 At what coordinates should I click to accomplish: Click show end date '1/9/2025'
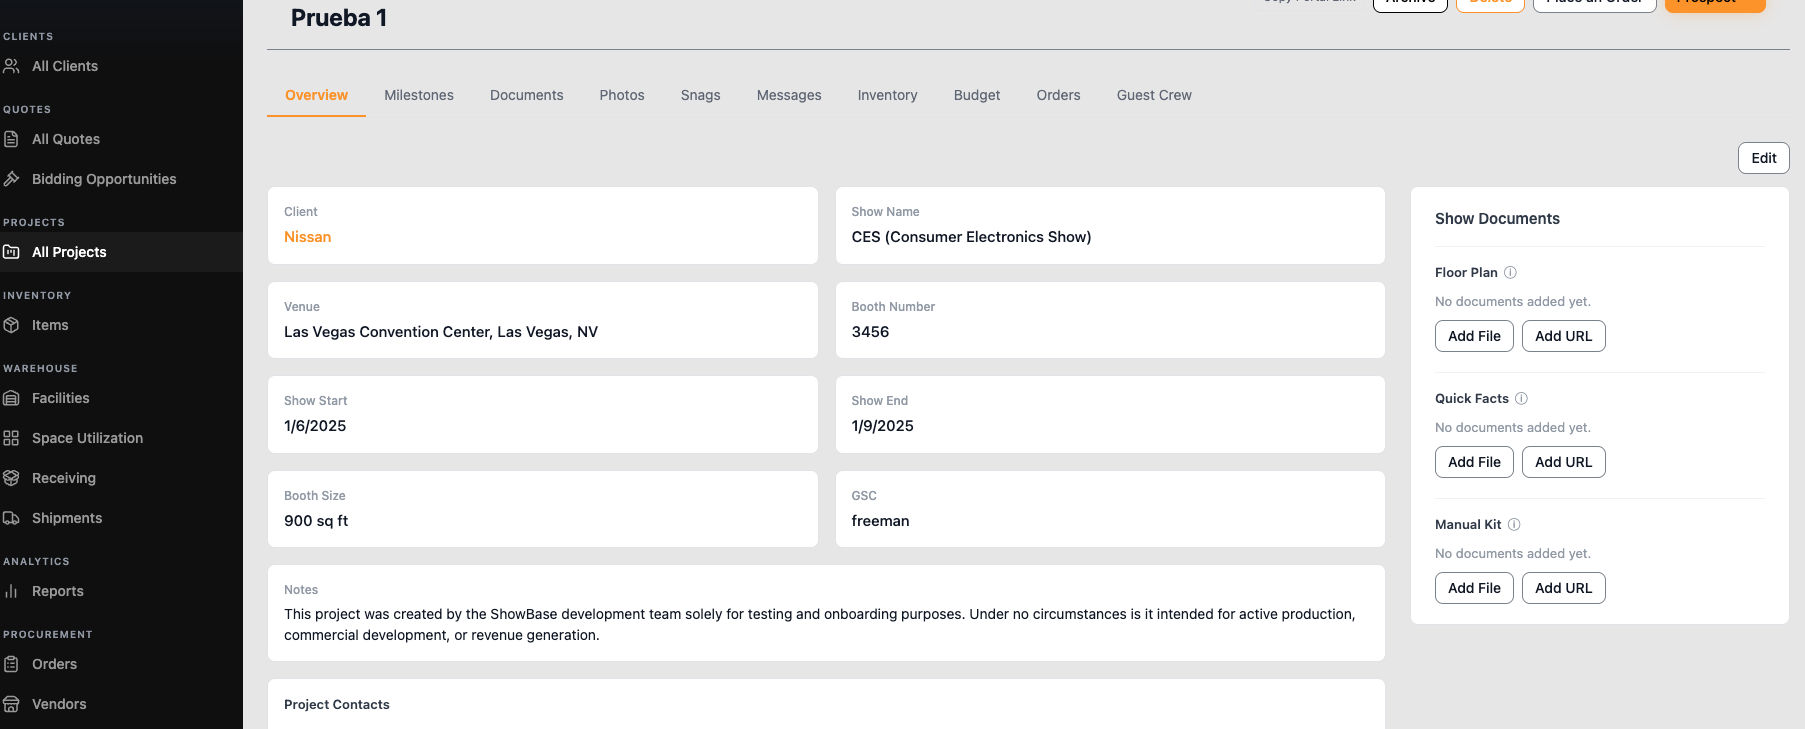(x=883, y=426)
